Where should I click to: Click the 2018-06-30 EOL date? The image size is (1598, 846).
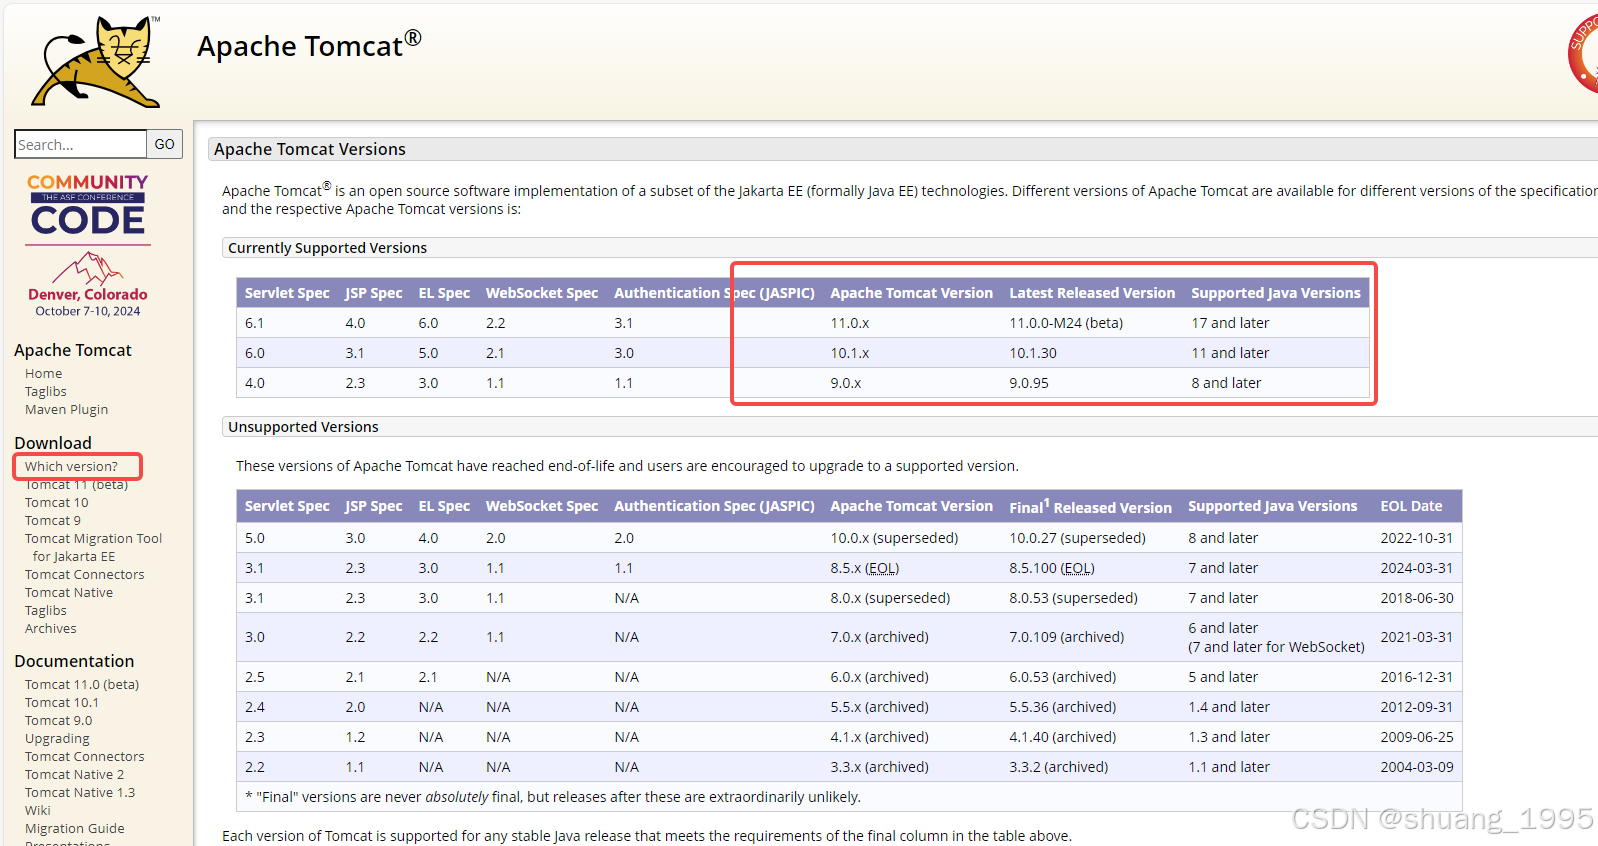1417,598
